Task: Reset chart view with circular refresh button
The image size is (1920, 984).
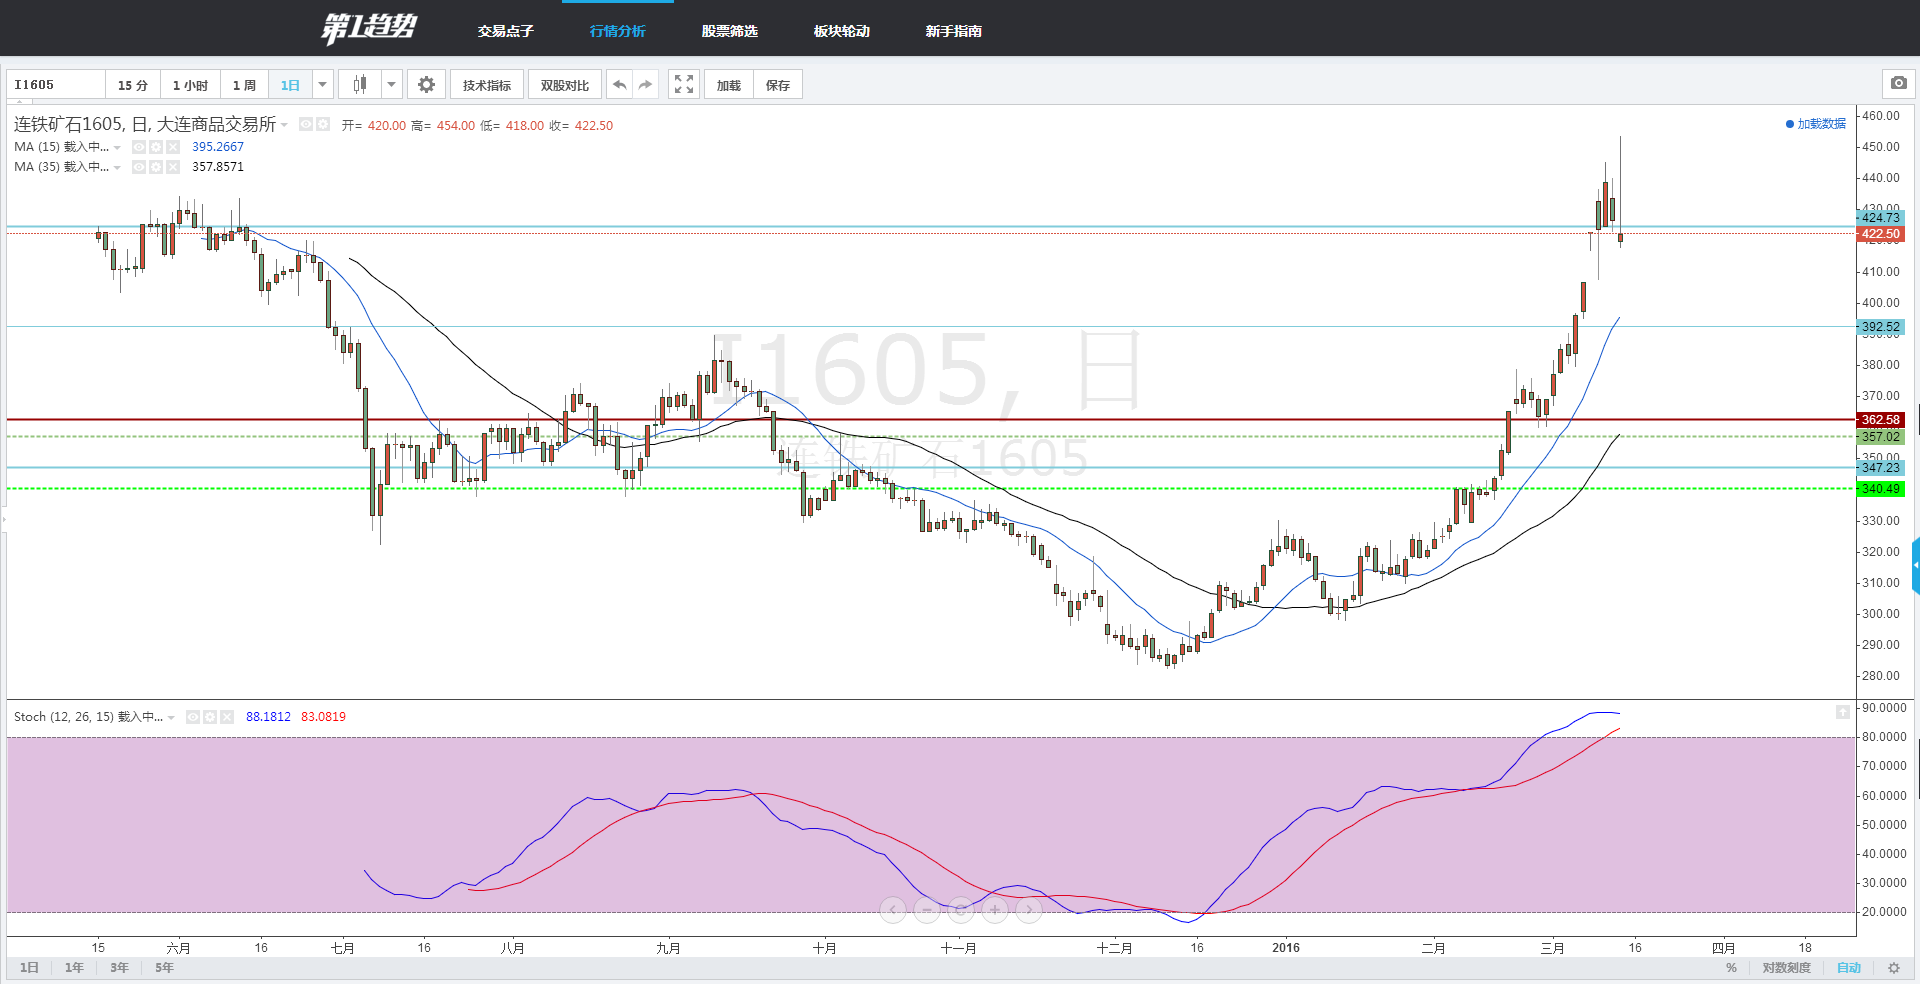Action: (x=961, y=910)
